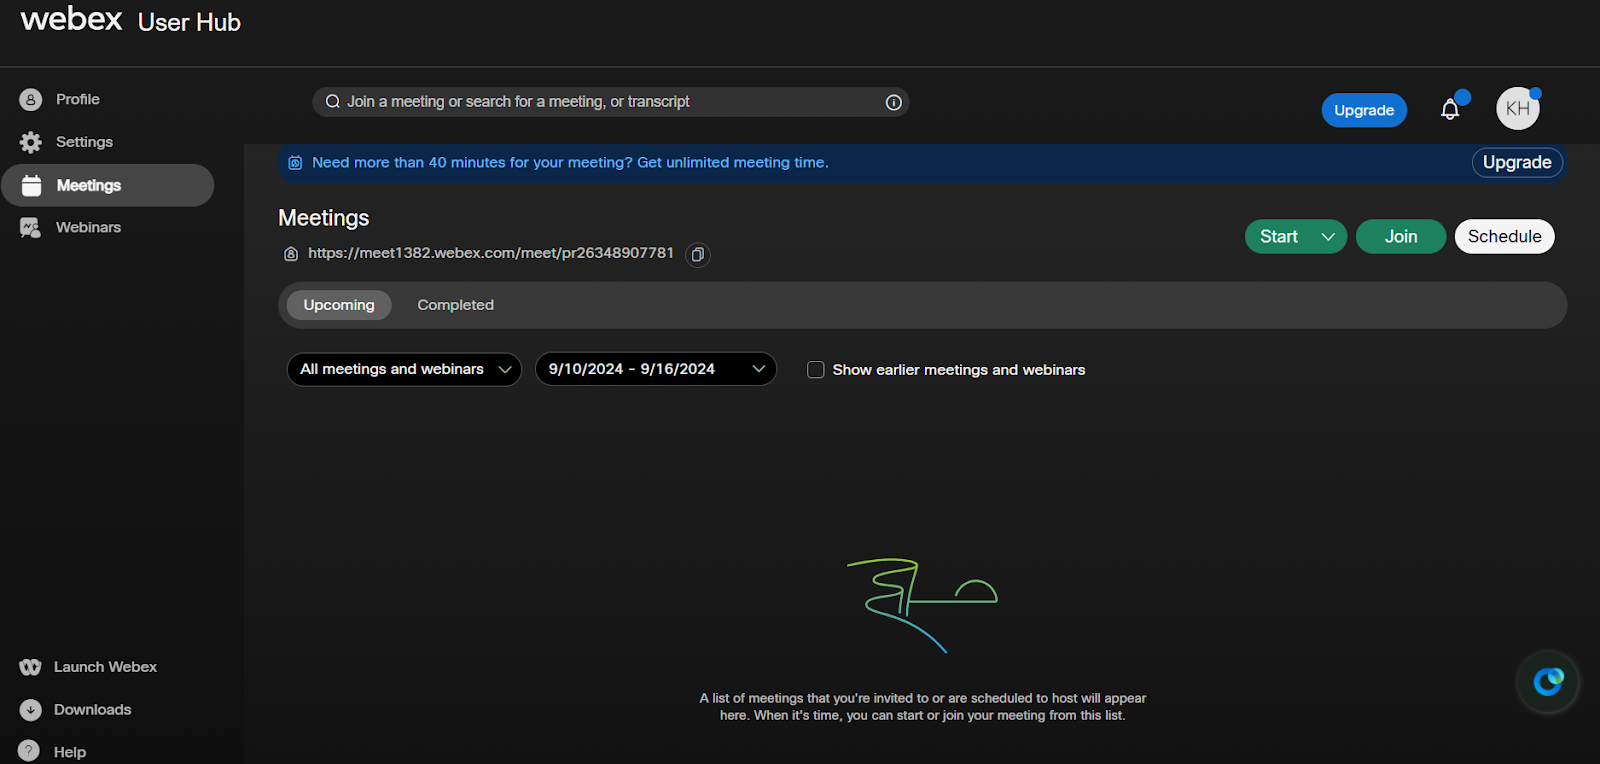Switch to the Completed tab
The height and width of the screenshot is (764, 1600).
coord(456,305)
